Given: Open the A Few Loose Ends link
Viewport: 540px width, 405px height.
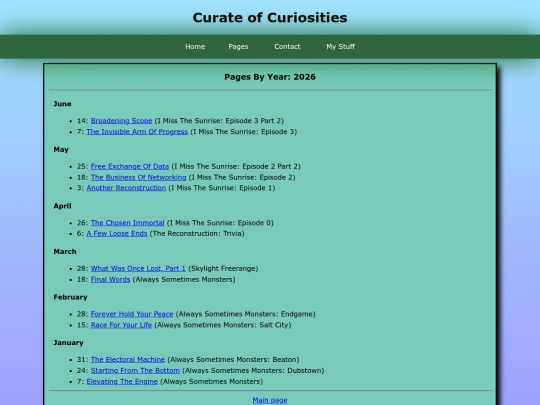Looking at the screenshot, I should 117,233.
